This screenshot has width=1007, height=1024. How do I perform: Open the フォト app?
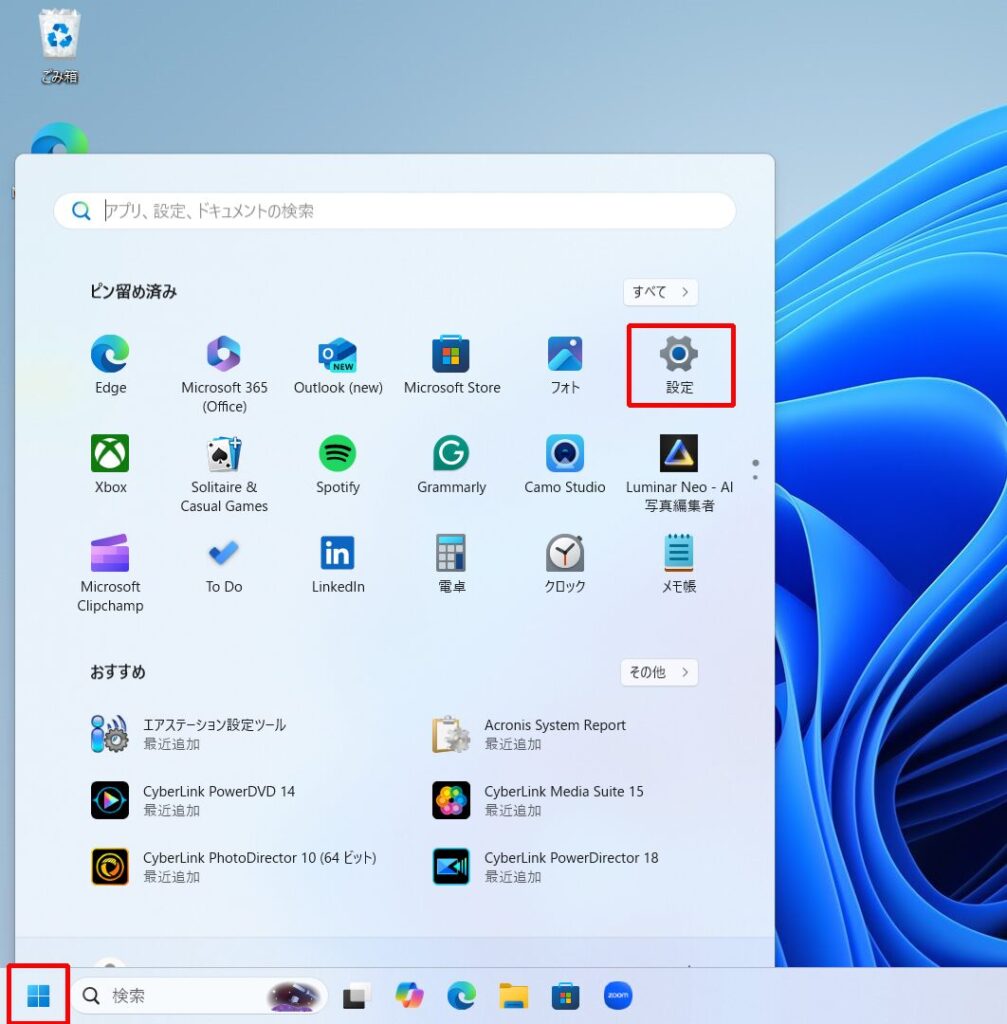tap(565, 365)
